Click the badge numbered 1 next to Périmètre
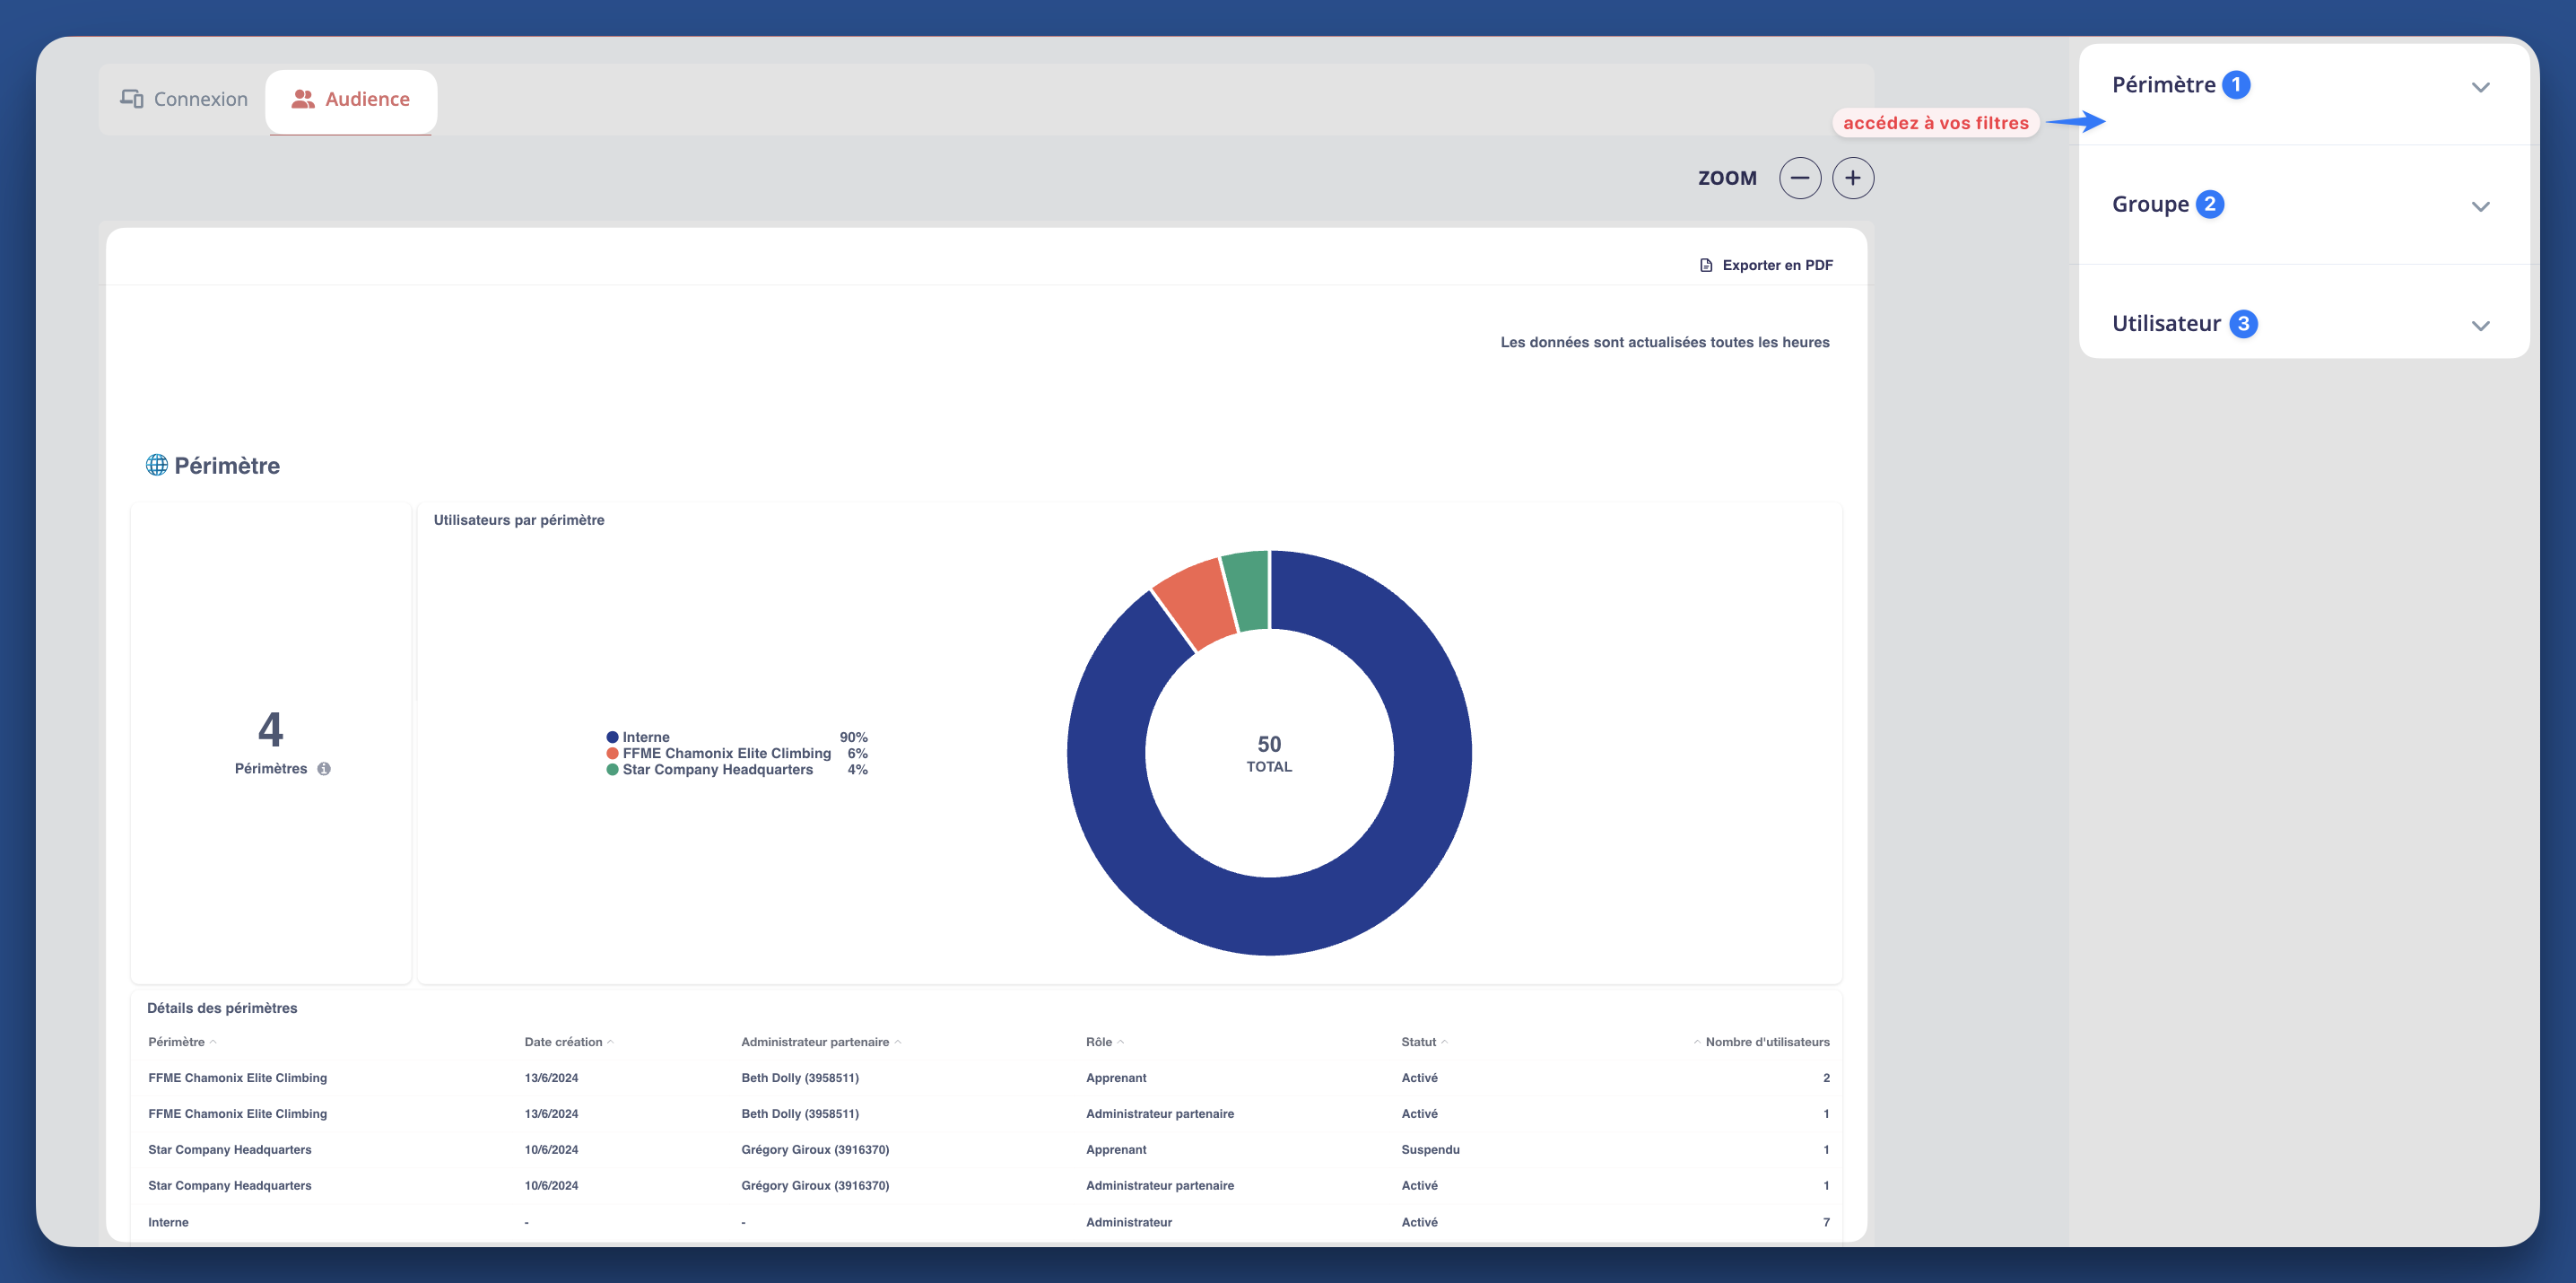 pos(2235,85)
